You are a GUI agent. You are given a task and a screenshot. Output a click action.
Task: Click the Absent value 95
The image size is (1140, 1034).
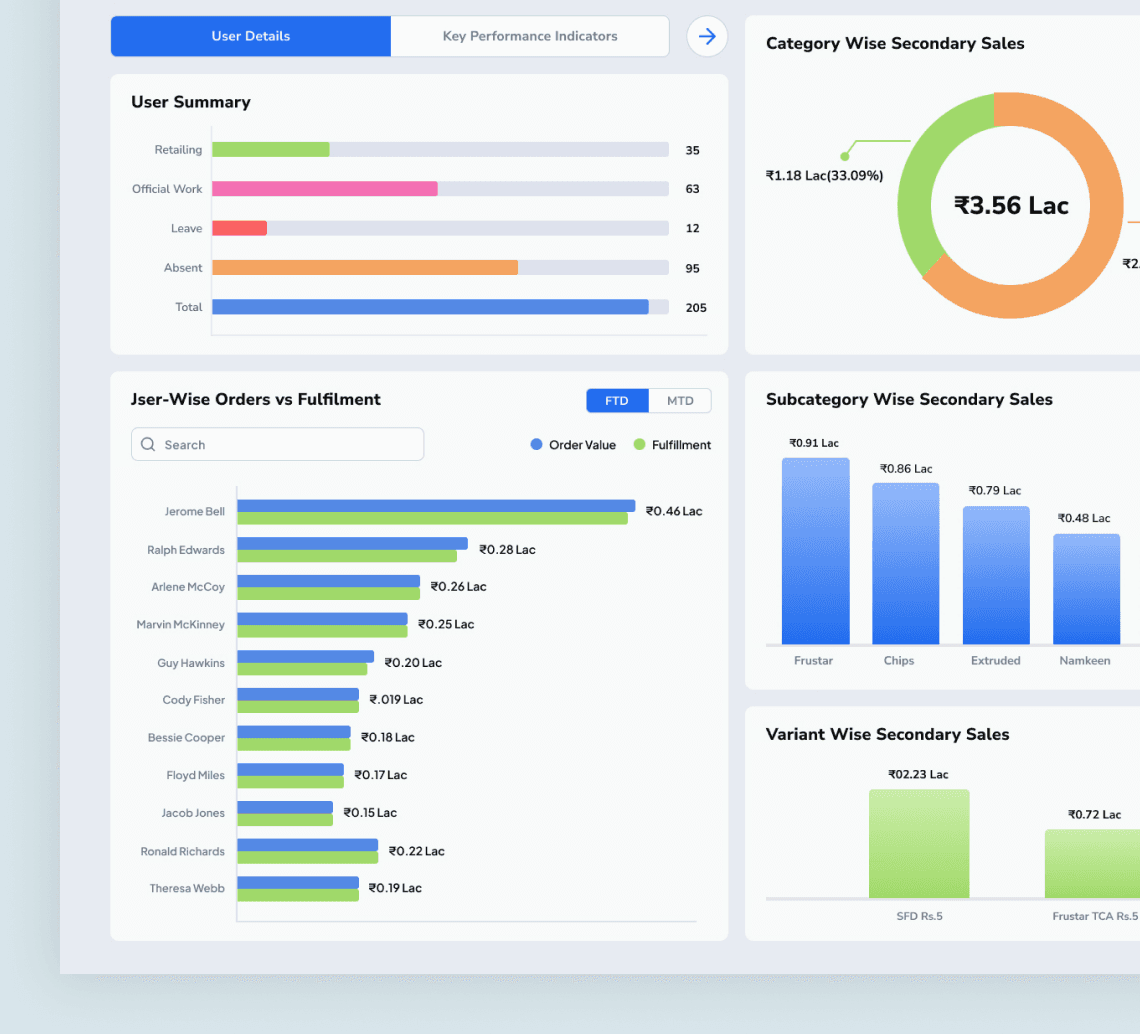click(692, 268)
